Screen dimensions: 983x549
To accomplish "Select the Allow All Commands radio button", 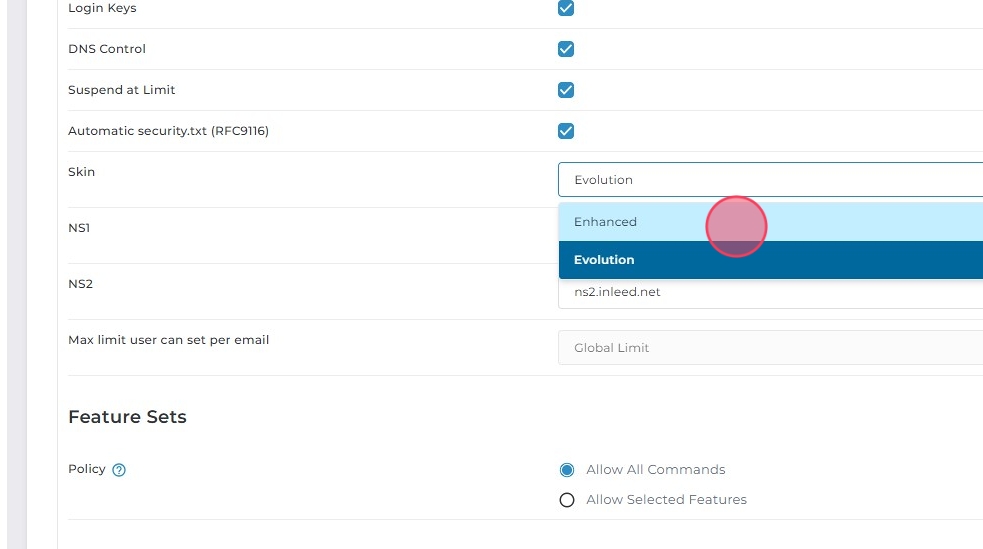I will point(567,470).
